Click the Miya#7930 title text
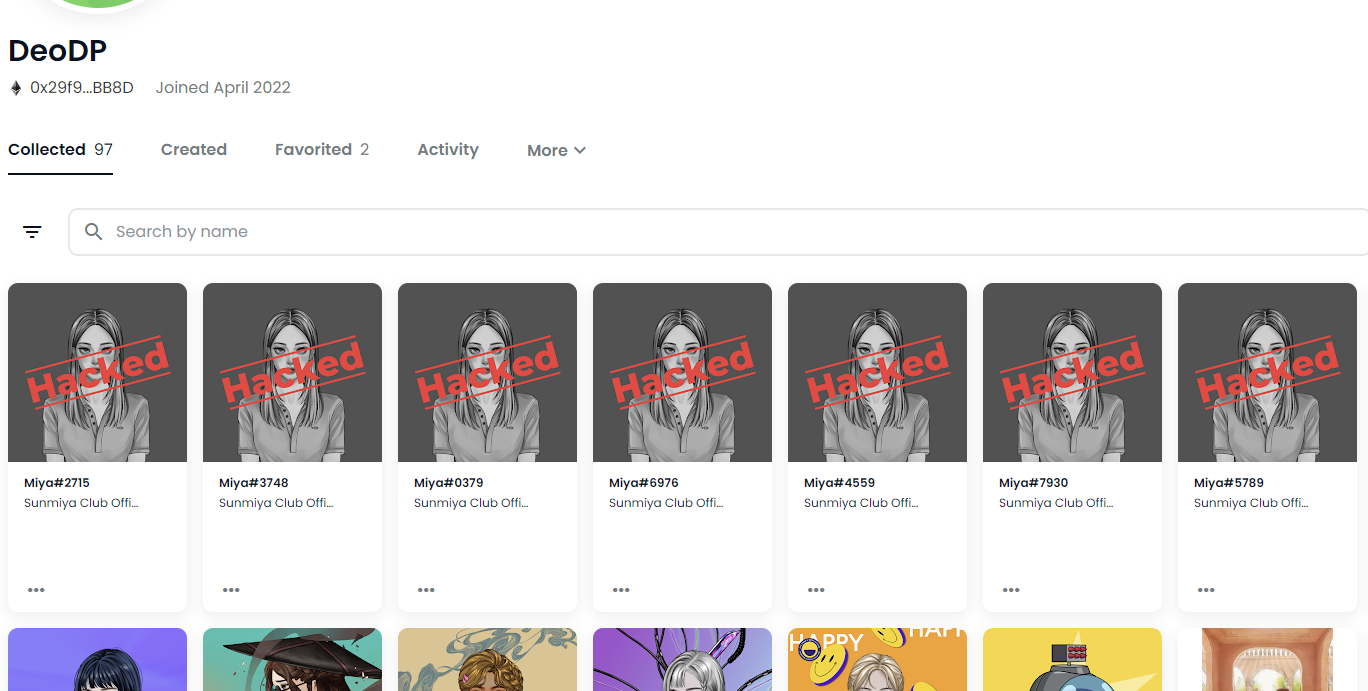This screenshot has width=1368, height=691. click(1034, 483)
